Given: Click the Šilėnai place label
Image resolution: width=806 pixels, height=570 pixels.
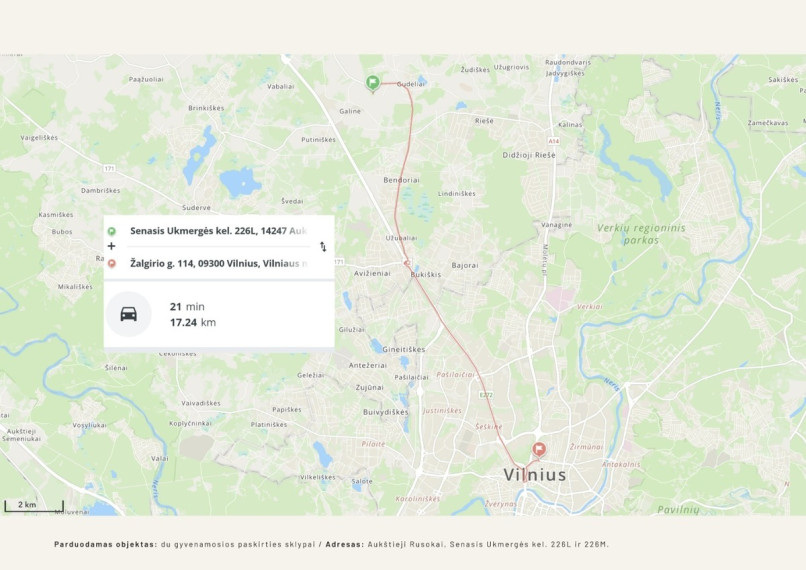Looking at the screenshot, I should (x=116, y=368).
